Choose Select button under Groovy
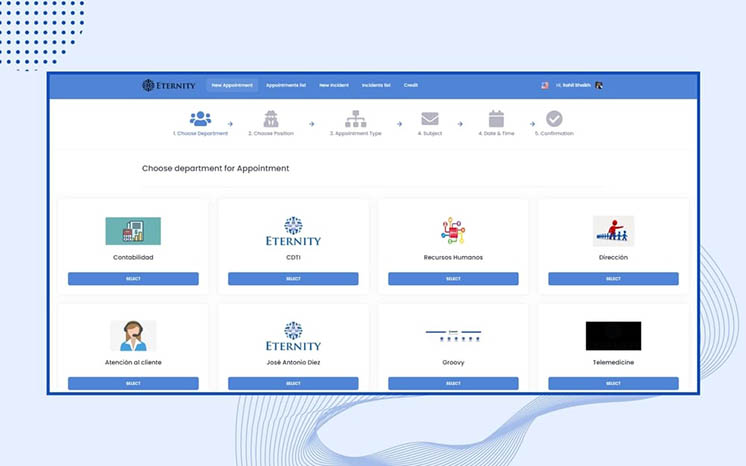The image size is (746, 466). tap(453, 384)
